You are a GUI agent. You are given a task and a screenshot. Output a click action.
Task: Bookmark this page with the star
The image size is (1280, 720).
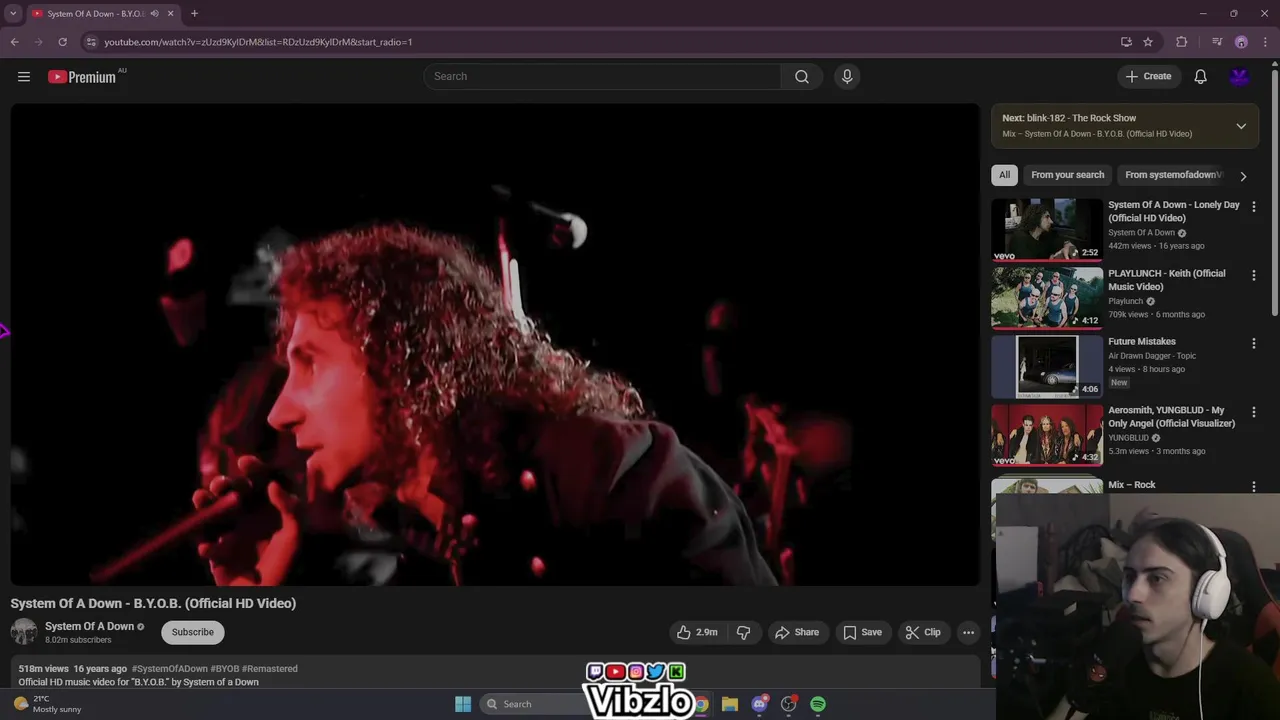pos(1148,42)
